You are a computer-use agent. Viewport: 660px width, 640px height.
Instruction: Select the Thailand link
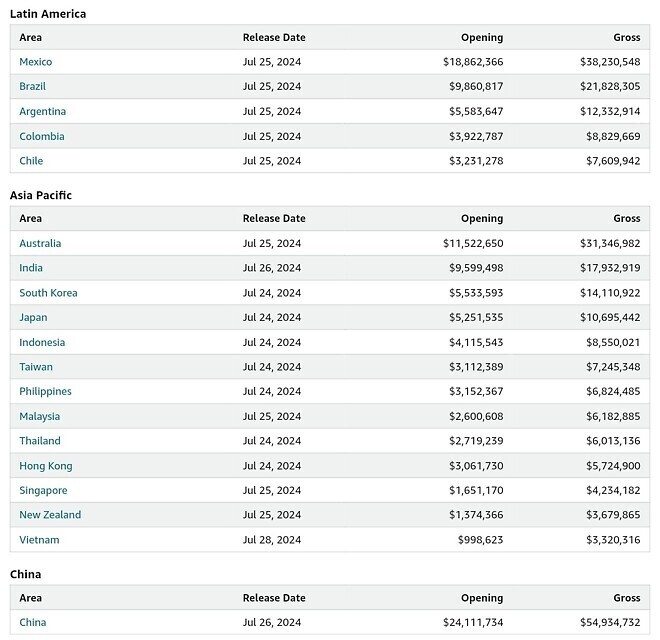tap(40, 441)
